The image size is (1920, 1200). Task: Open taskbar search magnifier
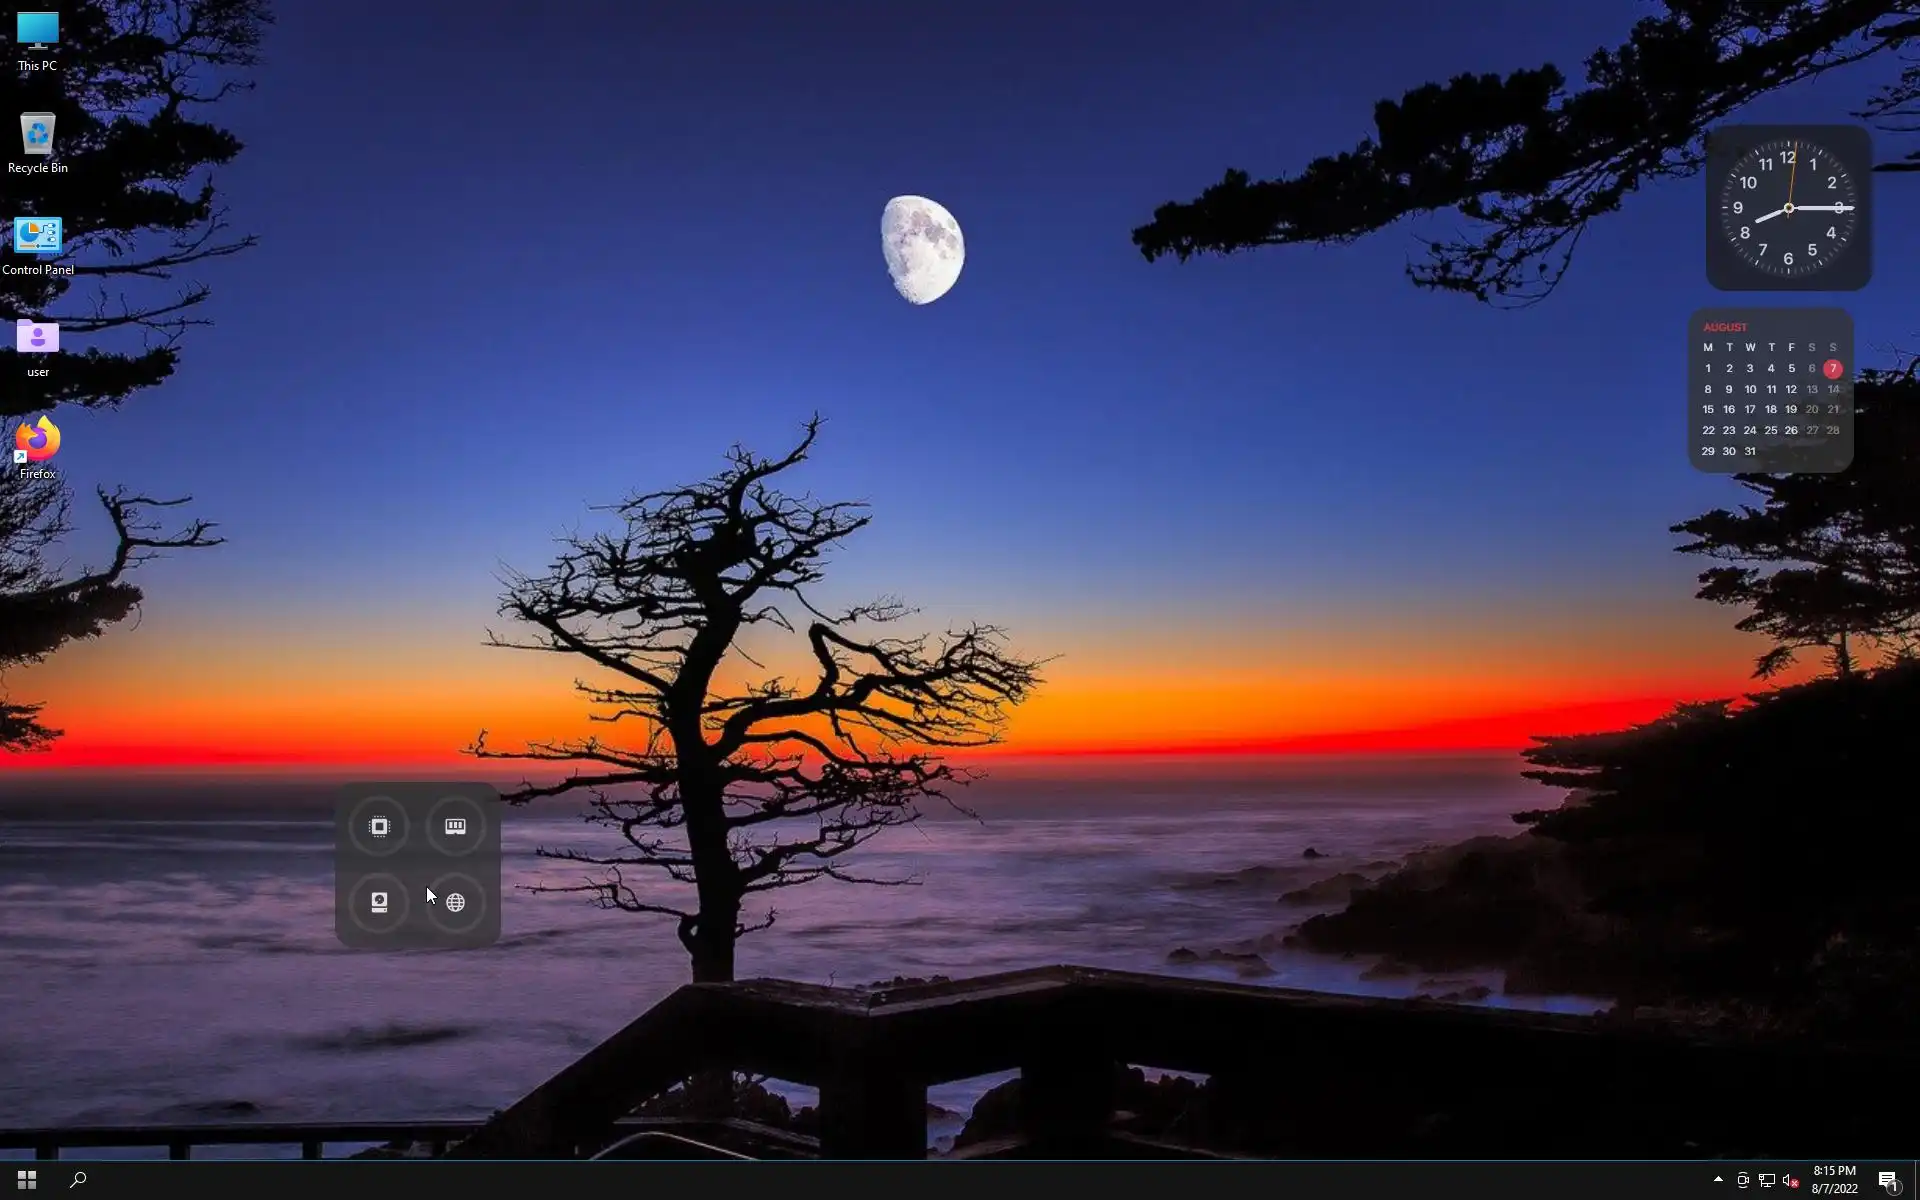(x=78, y=1180)
